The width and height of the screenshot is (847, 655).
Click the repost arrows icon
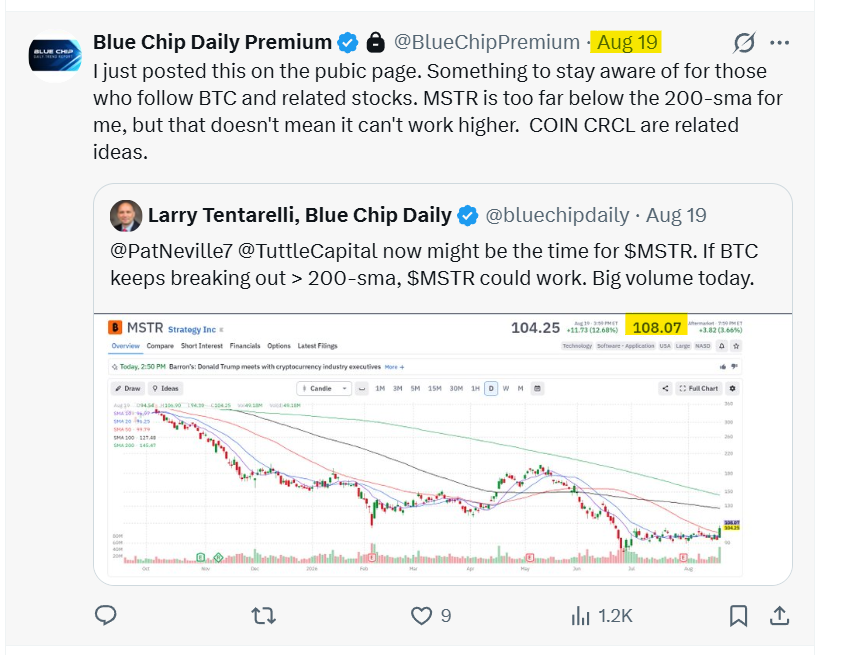pos(264,616)
